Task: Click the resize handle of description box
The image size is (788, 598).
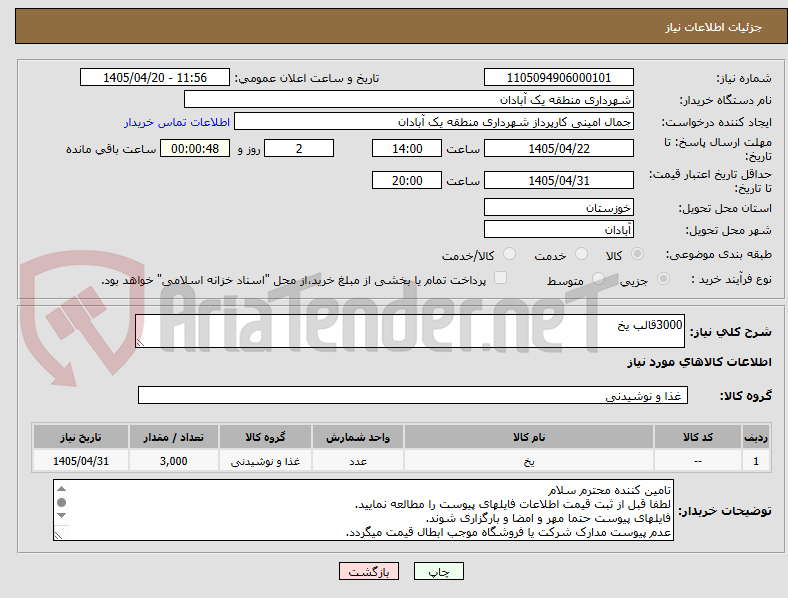Action: [140, 342]
